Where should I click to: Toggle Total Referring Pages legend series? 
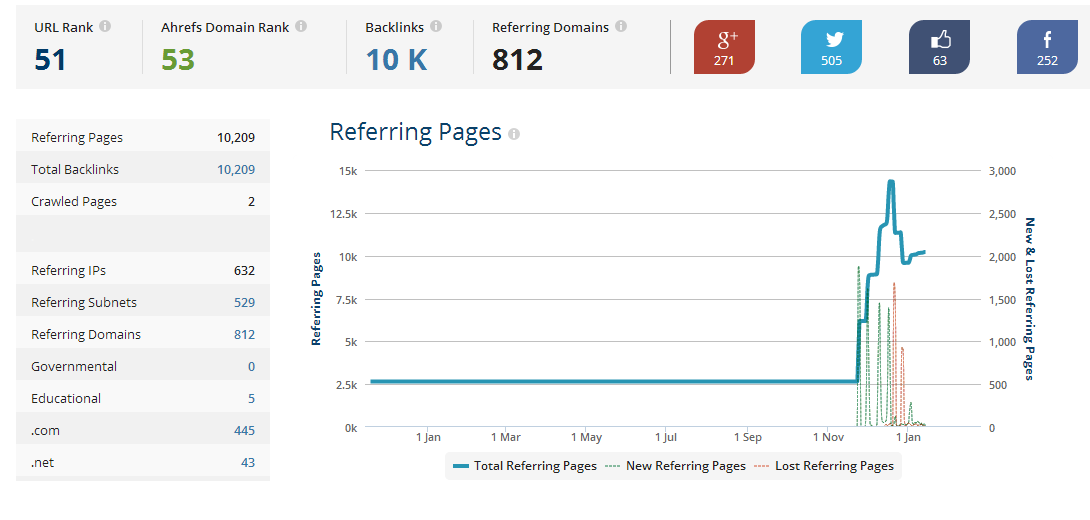tap(525, 466)
